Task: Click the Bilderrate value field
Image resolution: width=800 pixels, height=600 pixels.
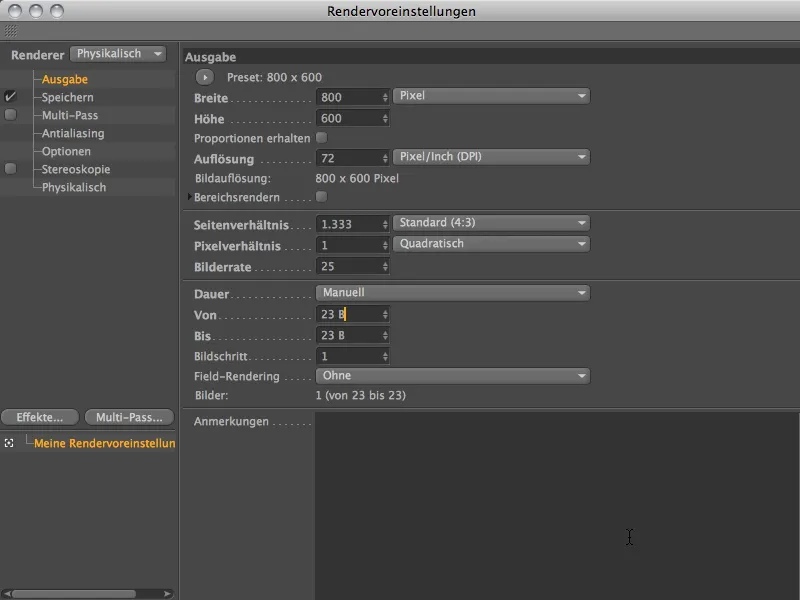Action: point(348,266)
